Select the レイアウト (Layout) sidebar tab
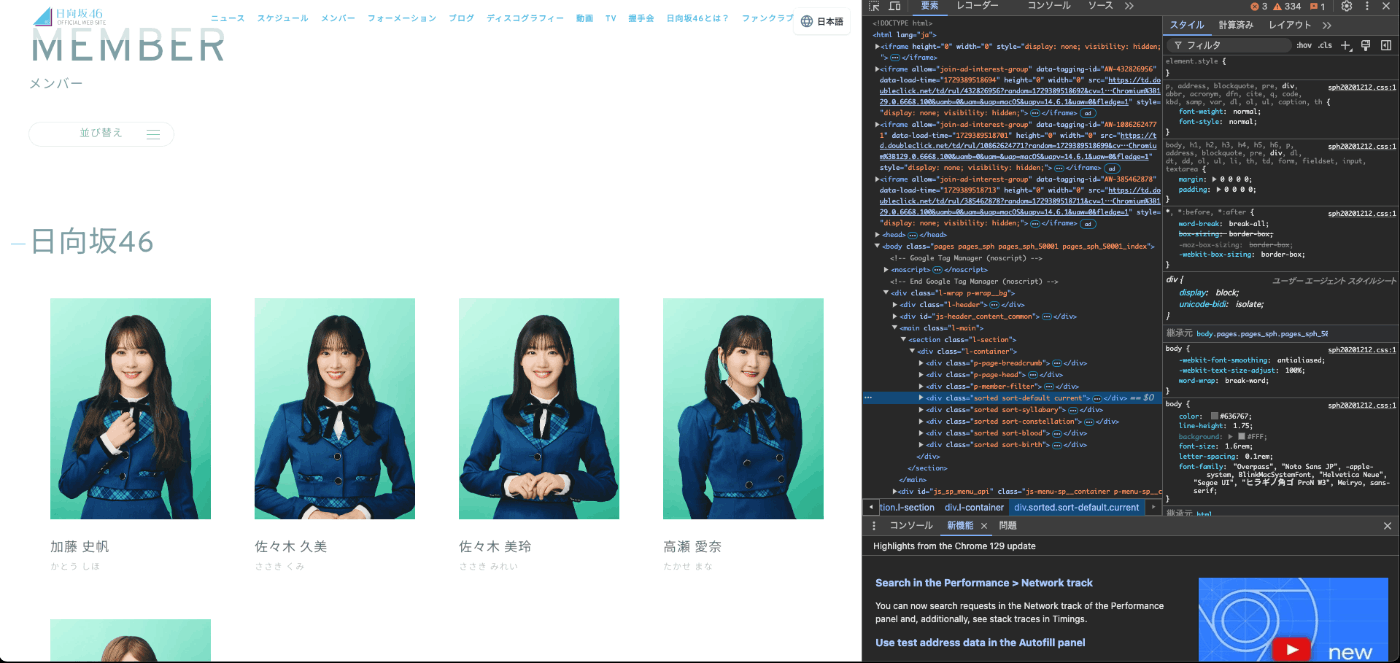 pyautogui.click(x=1290, y=25)
